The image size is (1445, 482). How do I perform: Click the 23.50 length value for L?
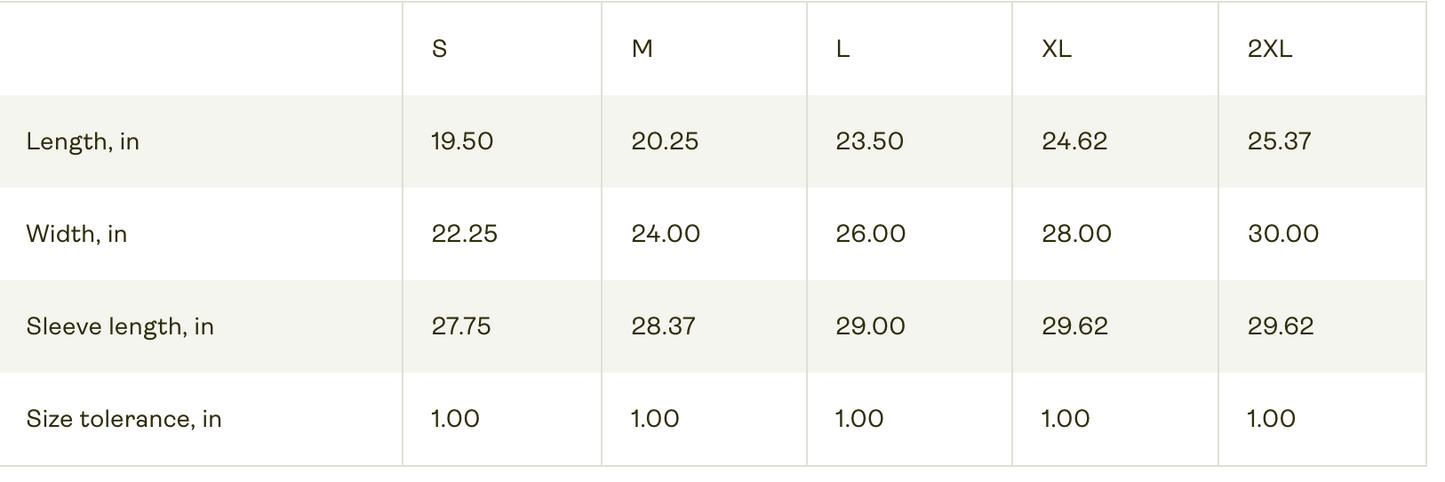(870, 141)
